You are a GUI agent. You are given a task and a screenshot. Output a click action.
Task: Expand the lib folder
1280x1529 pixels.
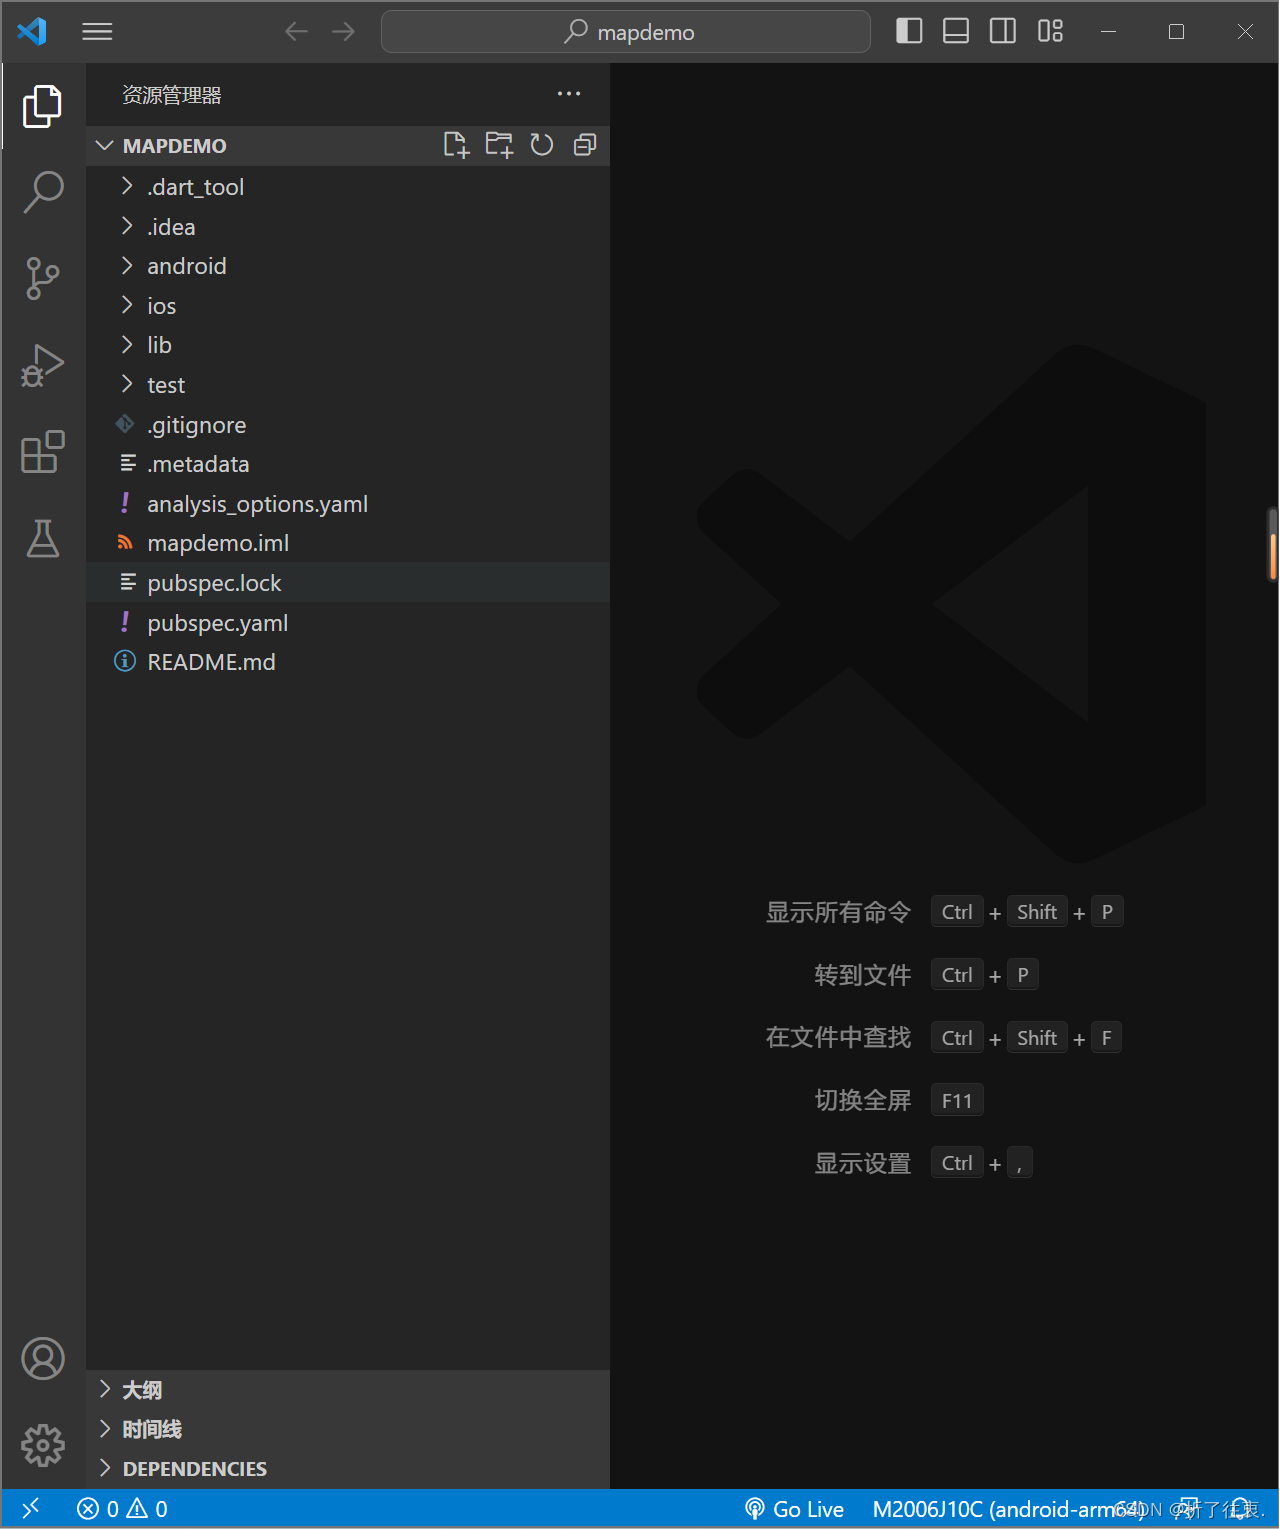point(348,345)
